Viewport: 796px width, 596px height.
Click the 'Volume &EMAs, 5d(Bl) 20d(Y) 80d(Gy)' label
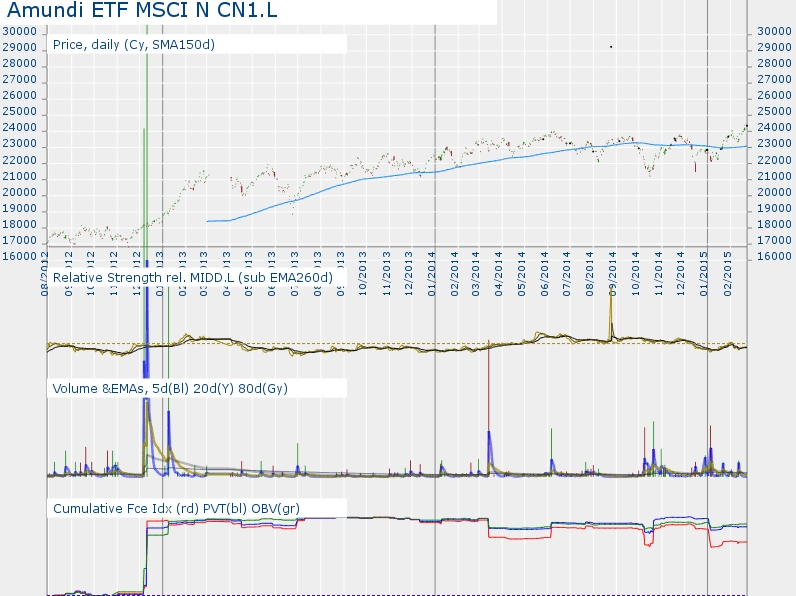point(171,388)
